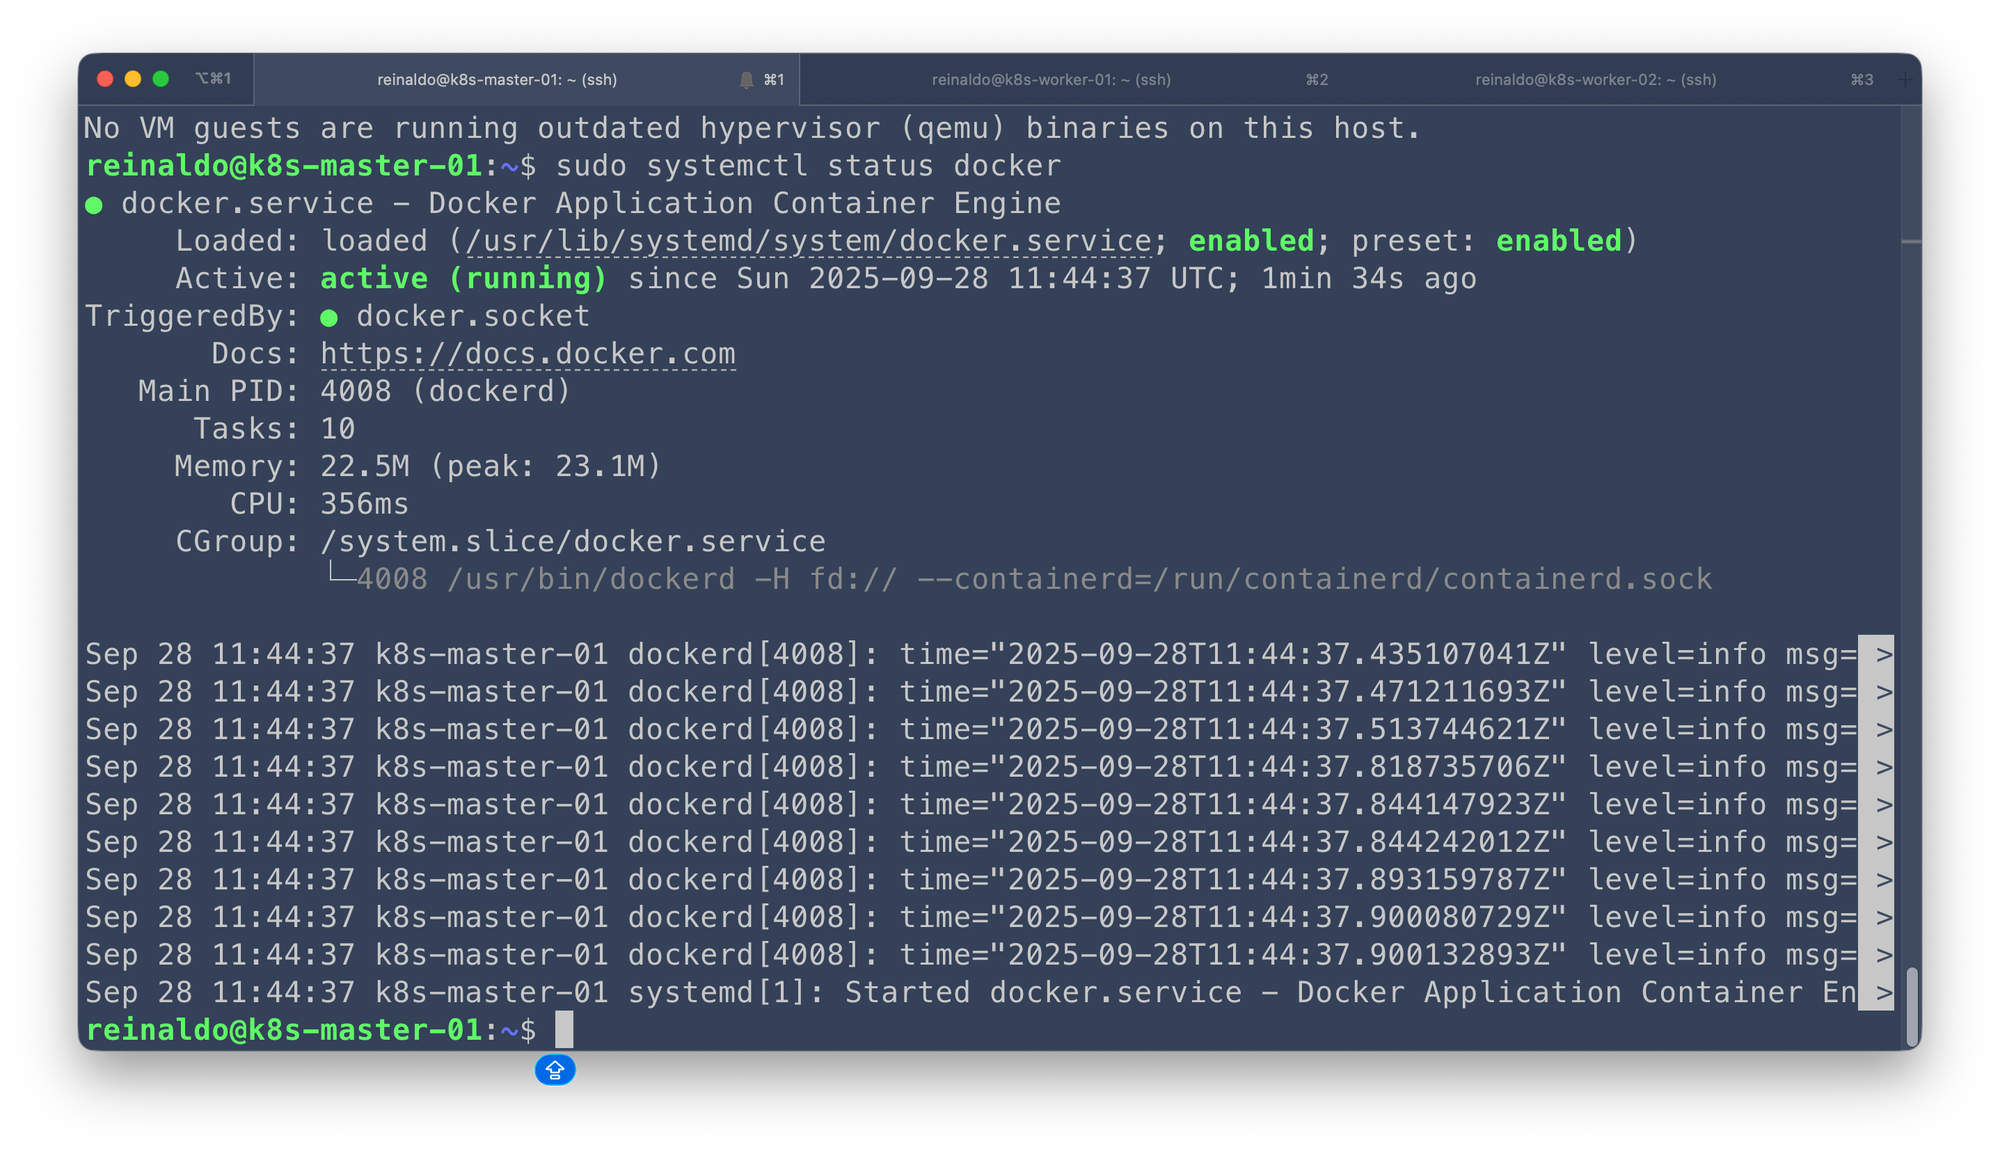Click the green full-screen window button
2000x1154 pixels.
click(x=161, y=79)
